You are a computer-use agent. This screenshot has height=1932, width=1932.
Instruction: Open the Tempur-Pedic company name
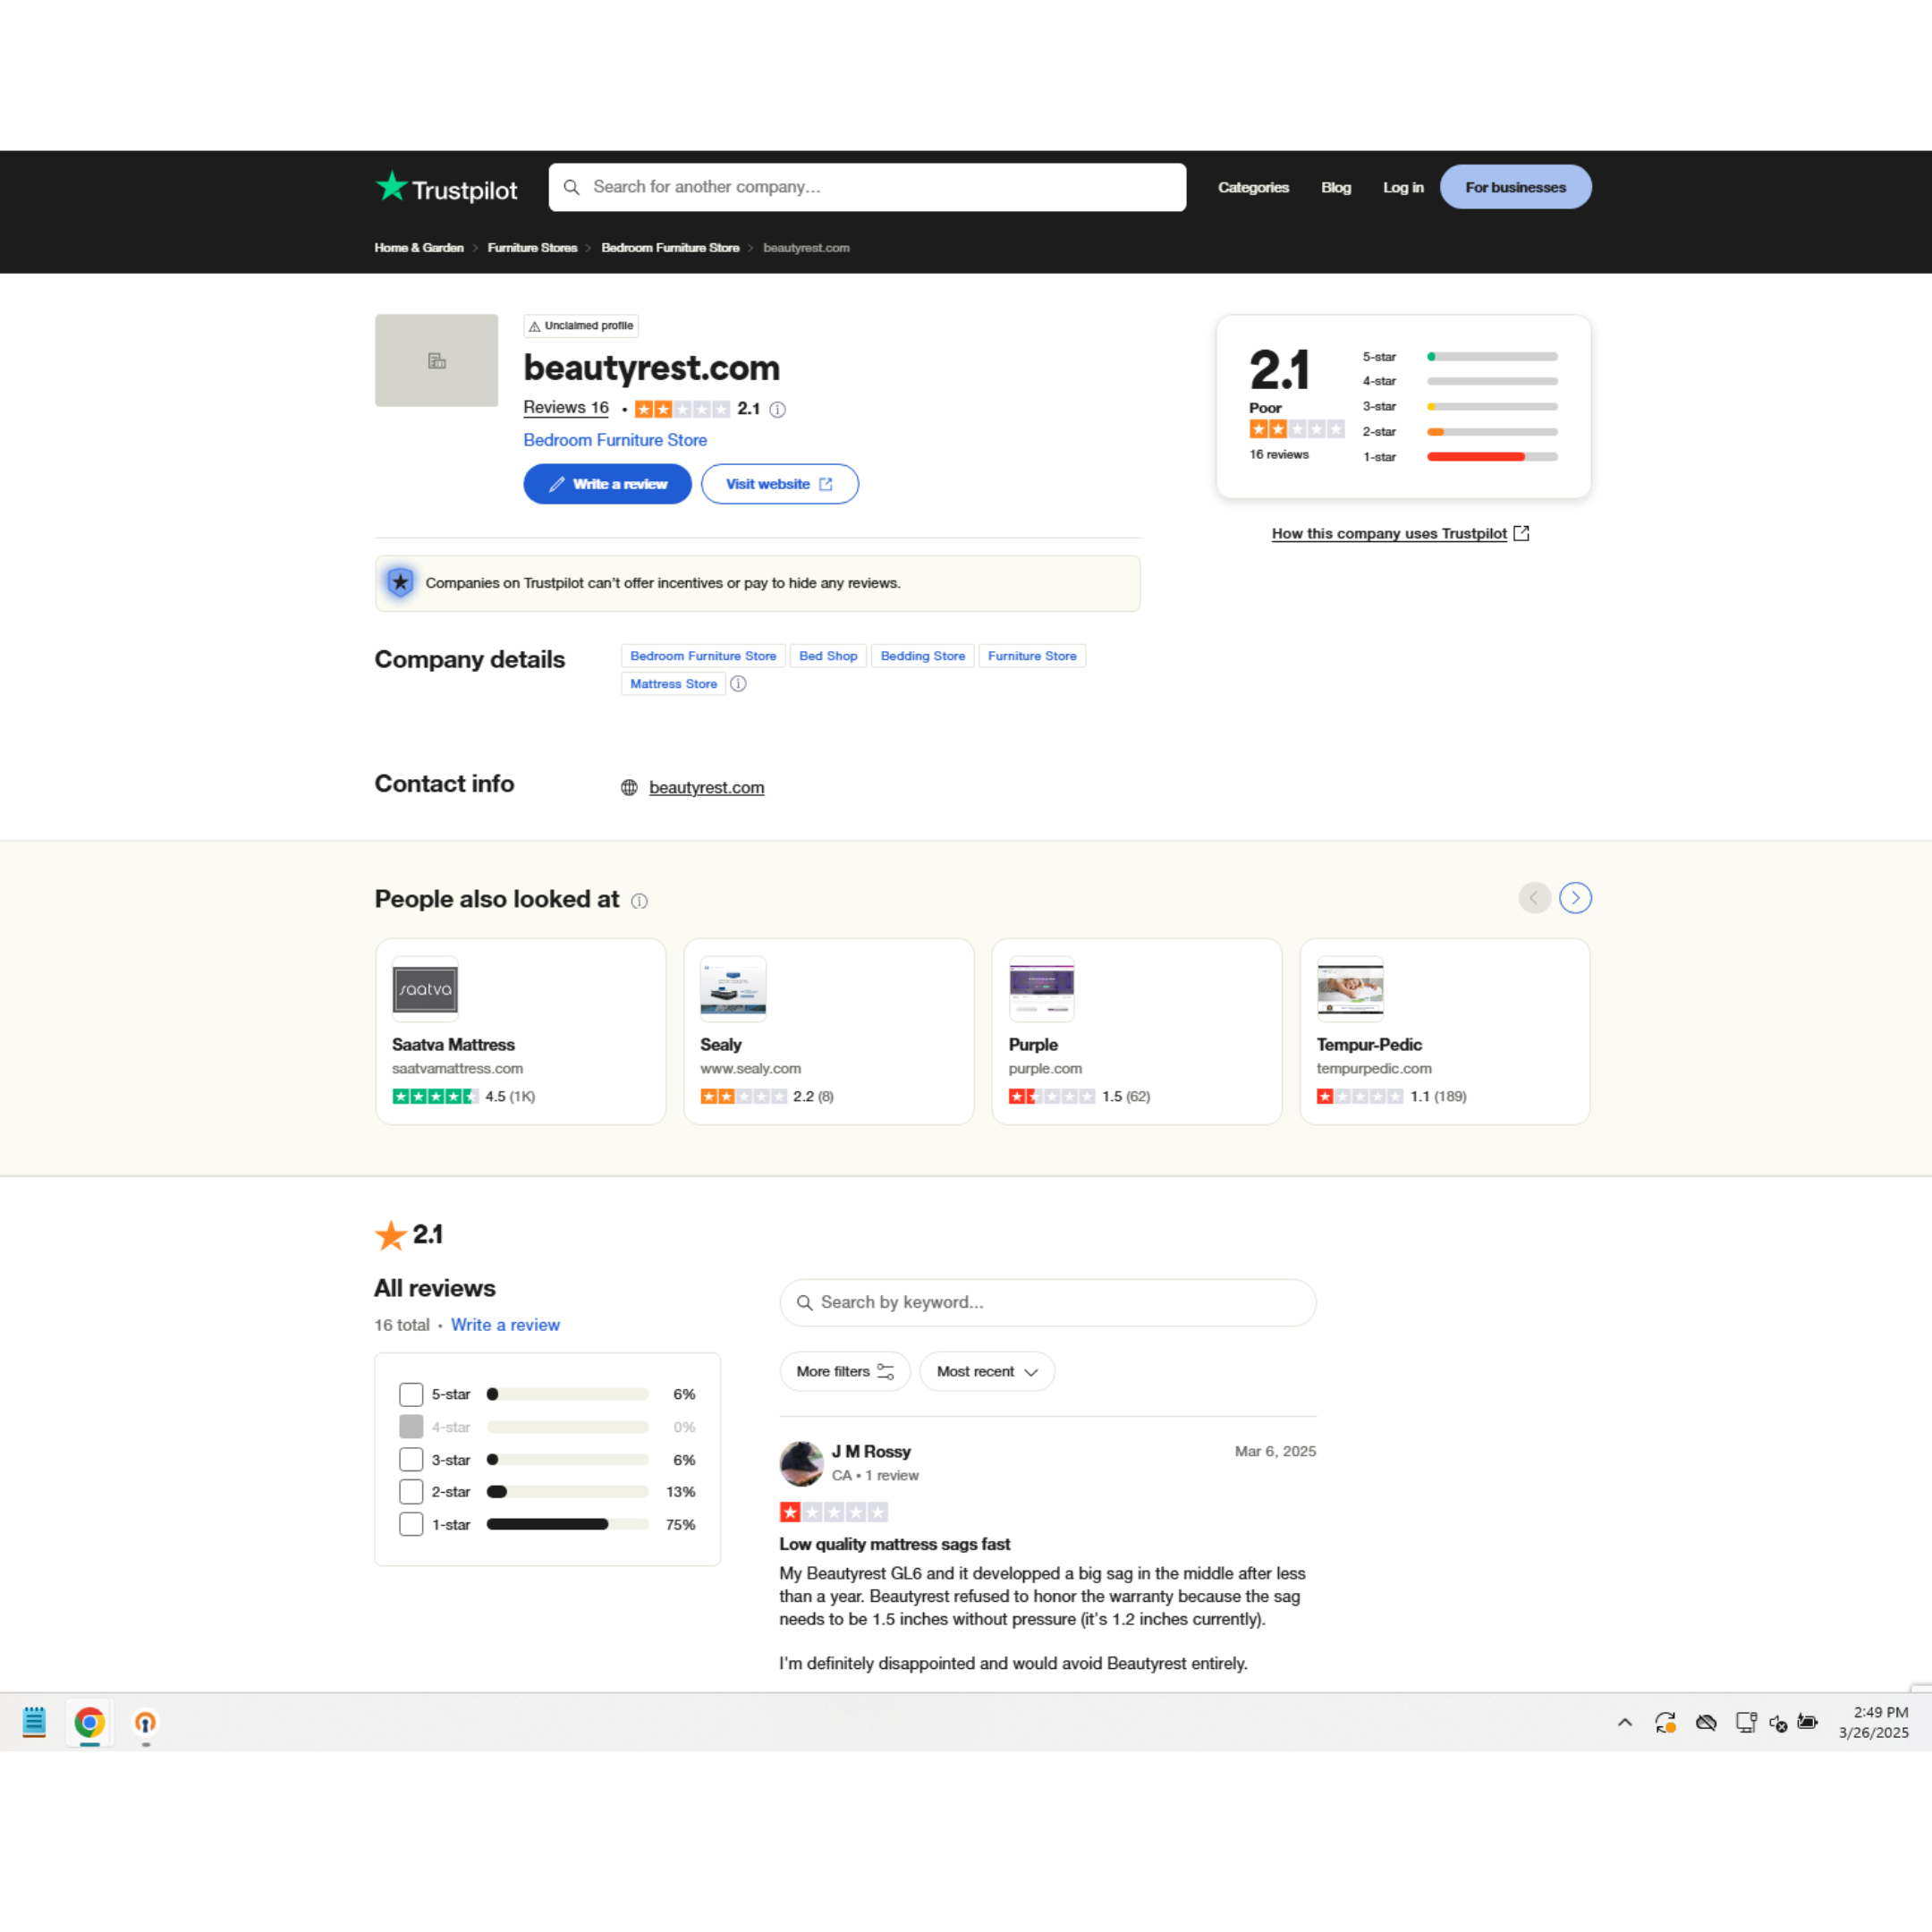[1369, 1044]
